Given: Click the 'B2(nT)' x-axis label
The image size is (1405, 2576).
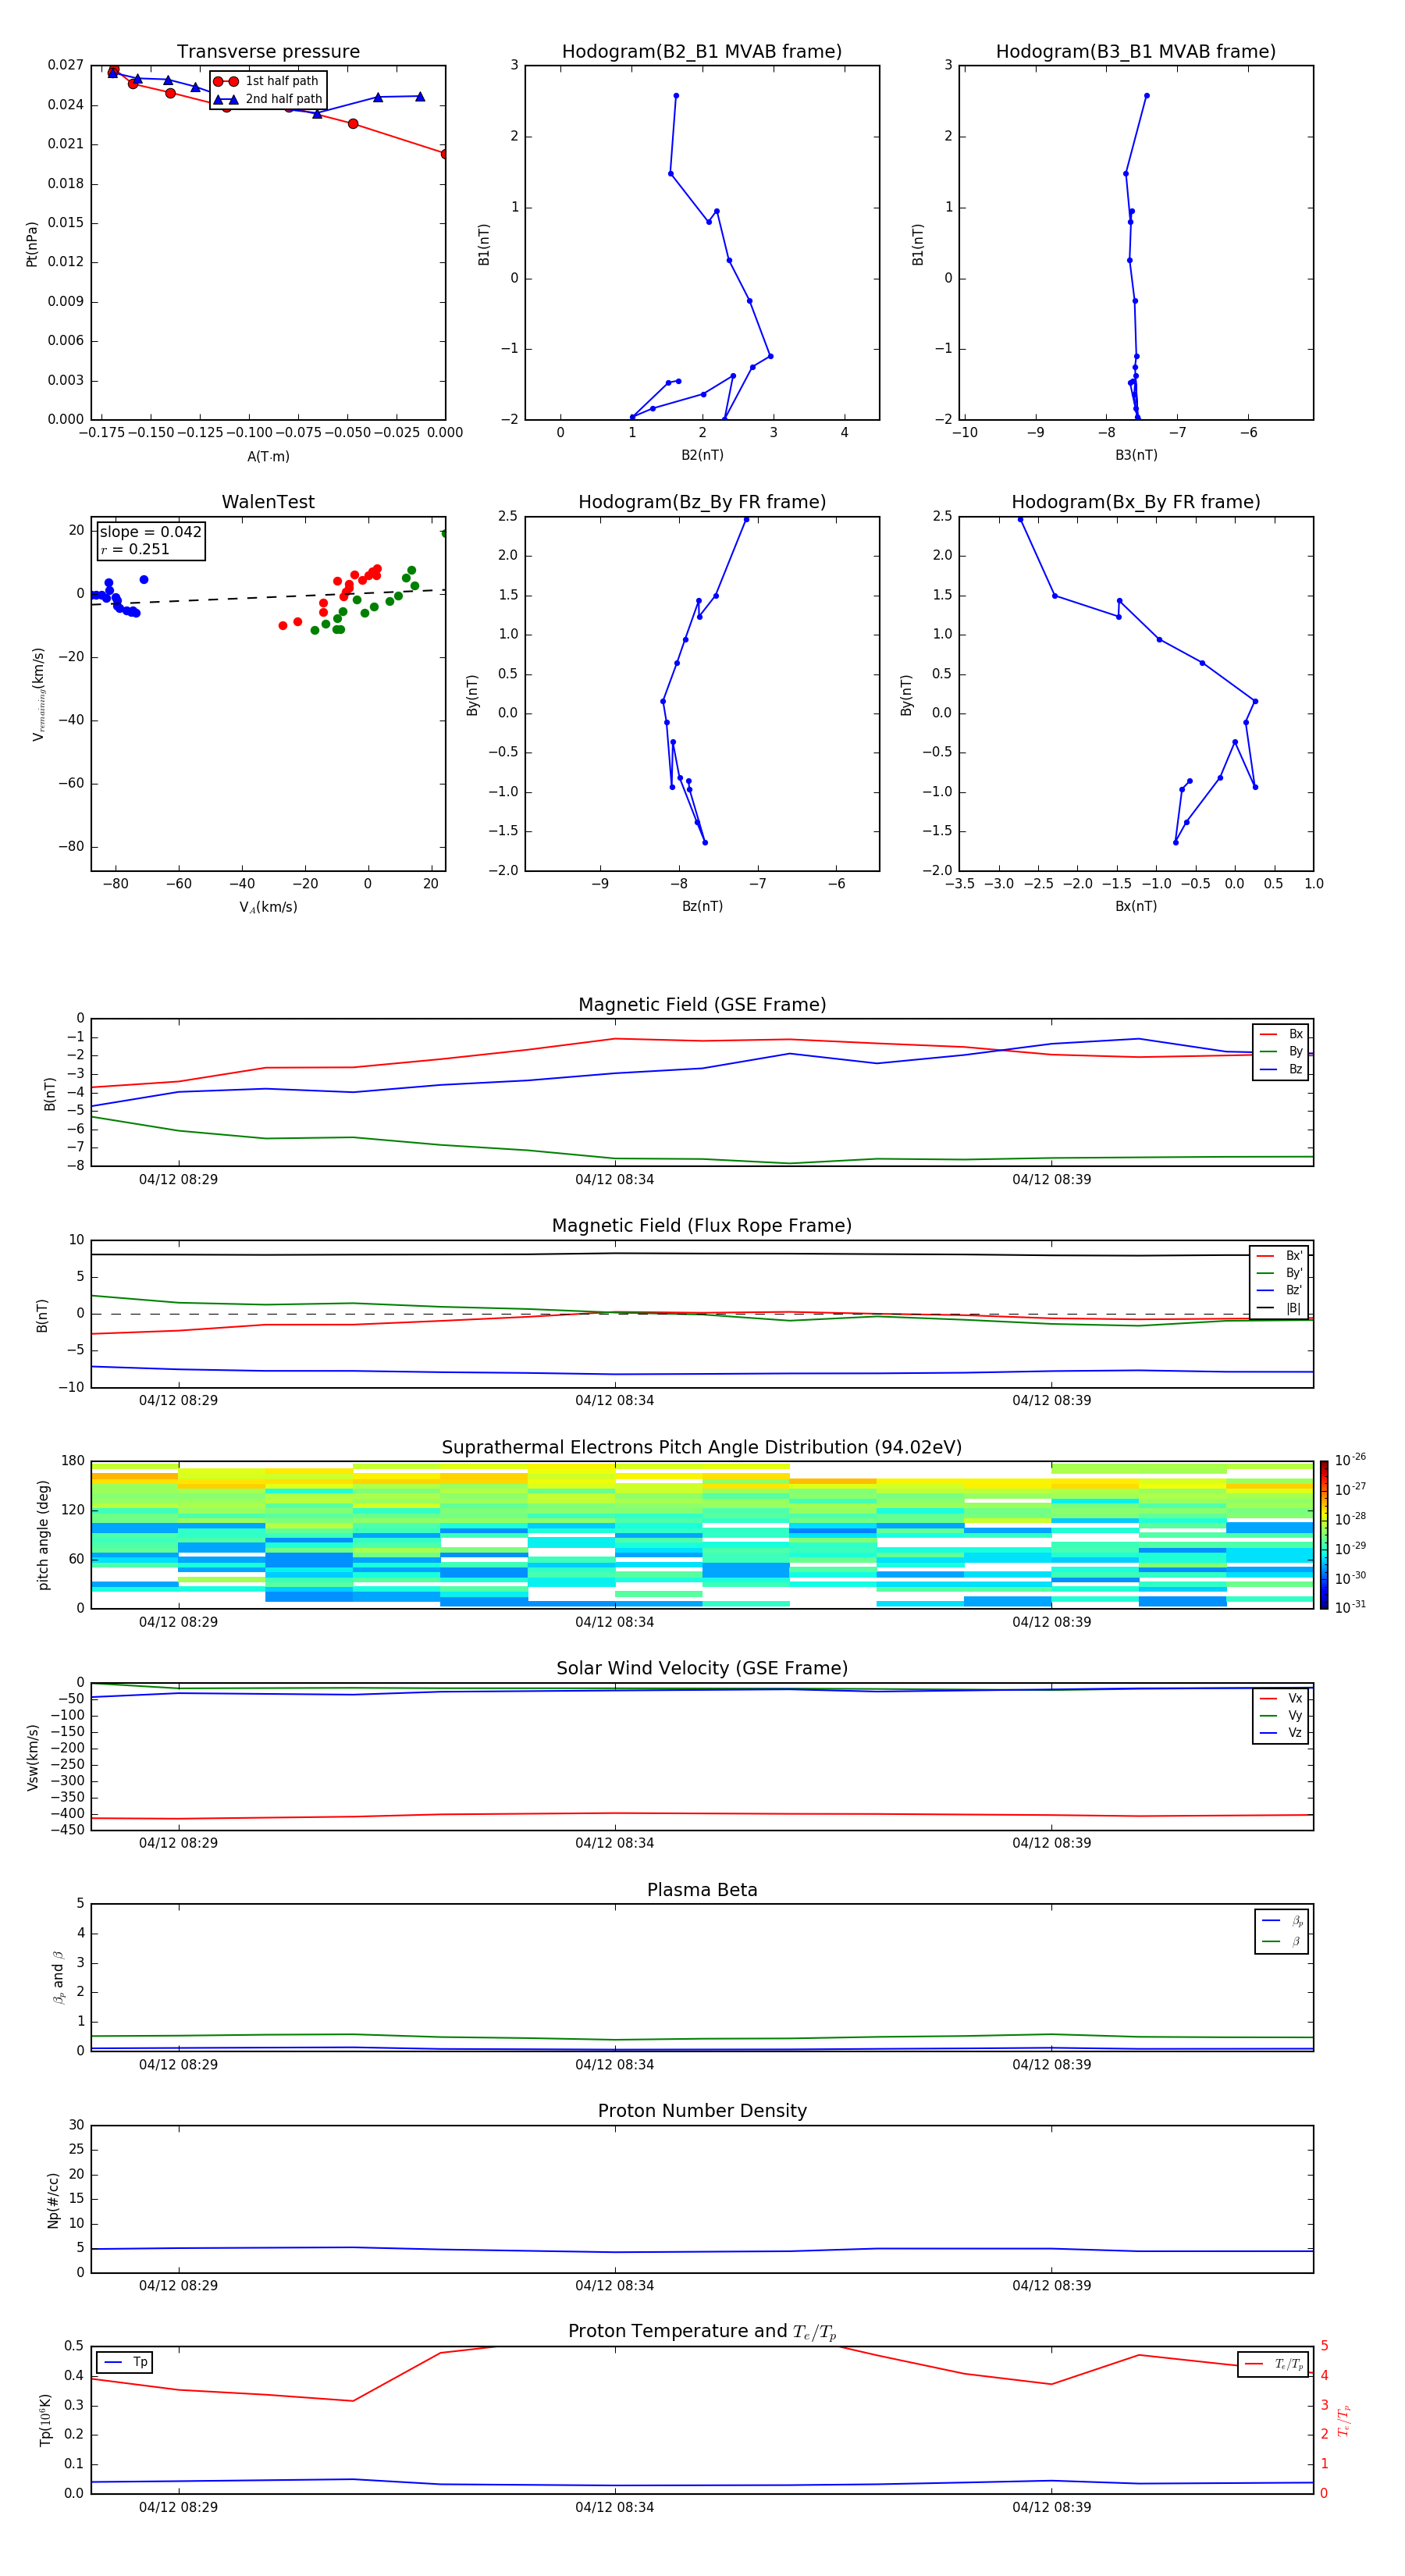Looking at the screenshot, I should [x=702, y=455].
